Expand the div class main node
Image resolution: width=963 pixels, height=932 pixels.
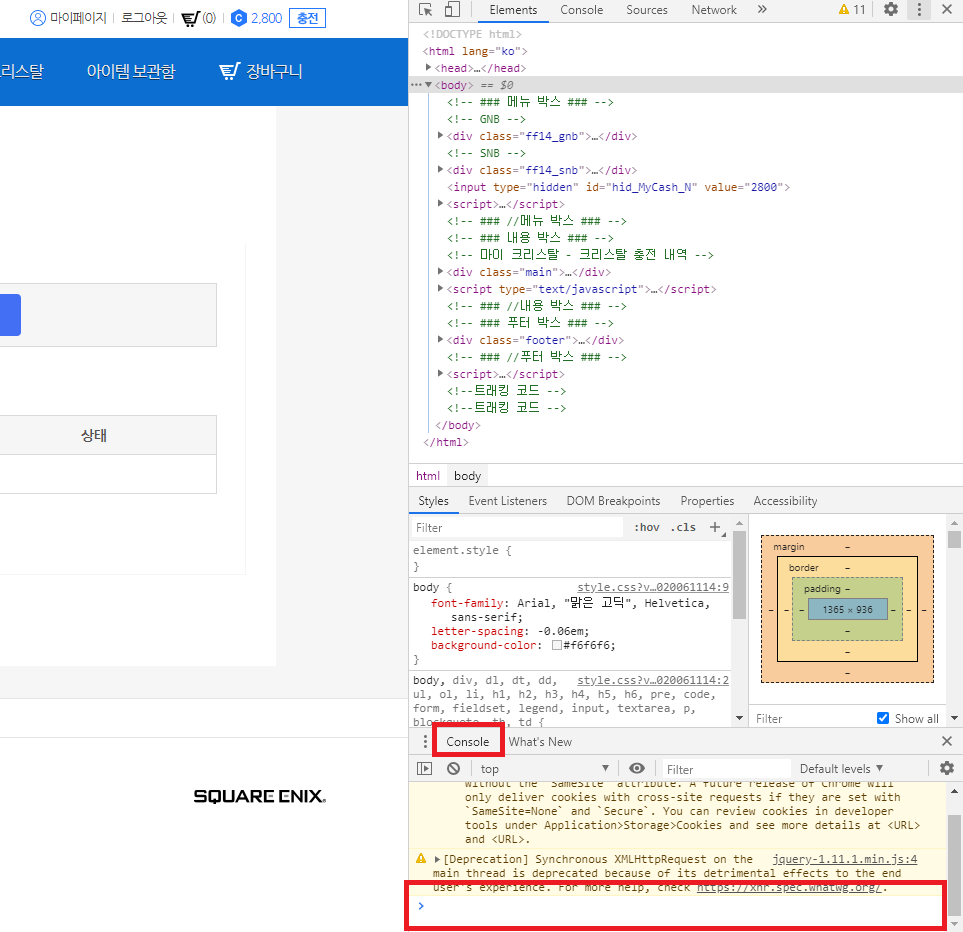440,271
